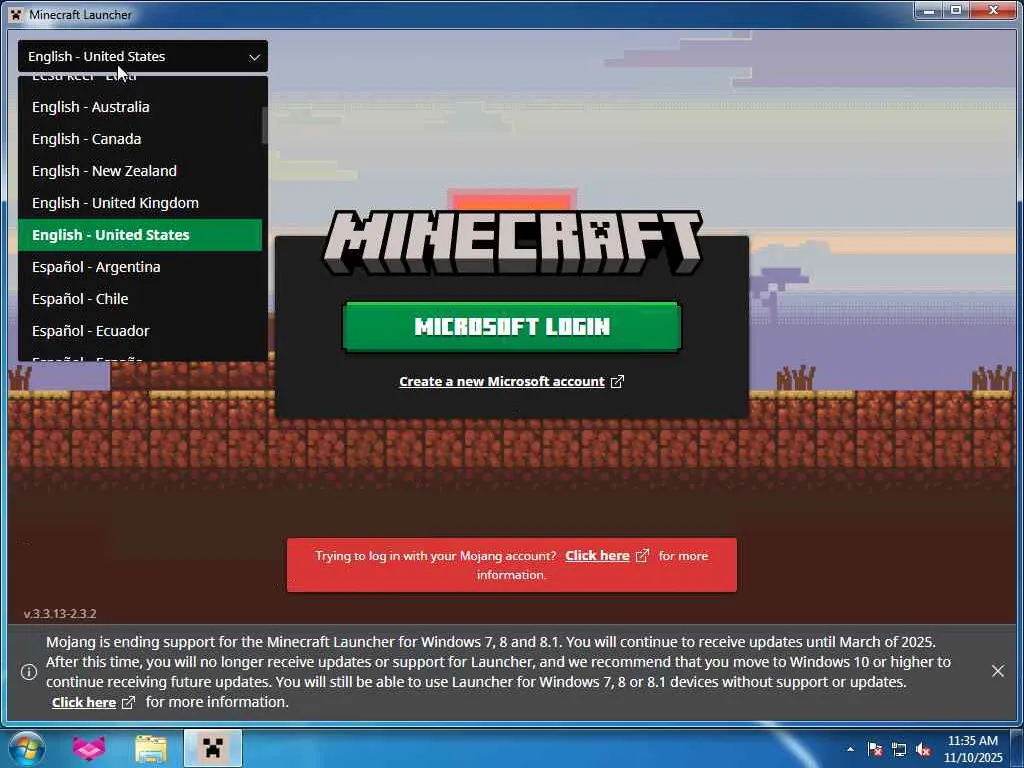Click the Minecraft Launcher title bar icon
The image size is (1024, 768).
pyautogui.click(x=16, y=14)
